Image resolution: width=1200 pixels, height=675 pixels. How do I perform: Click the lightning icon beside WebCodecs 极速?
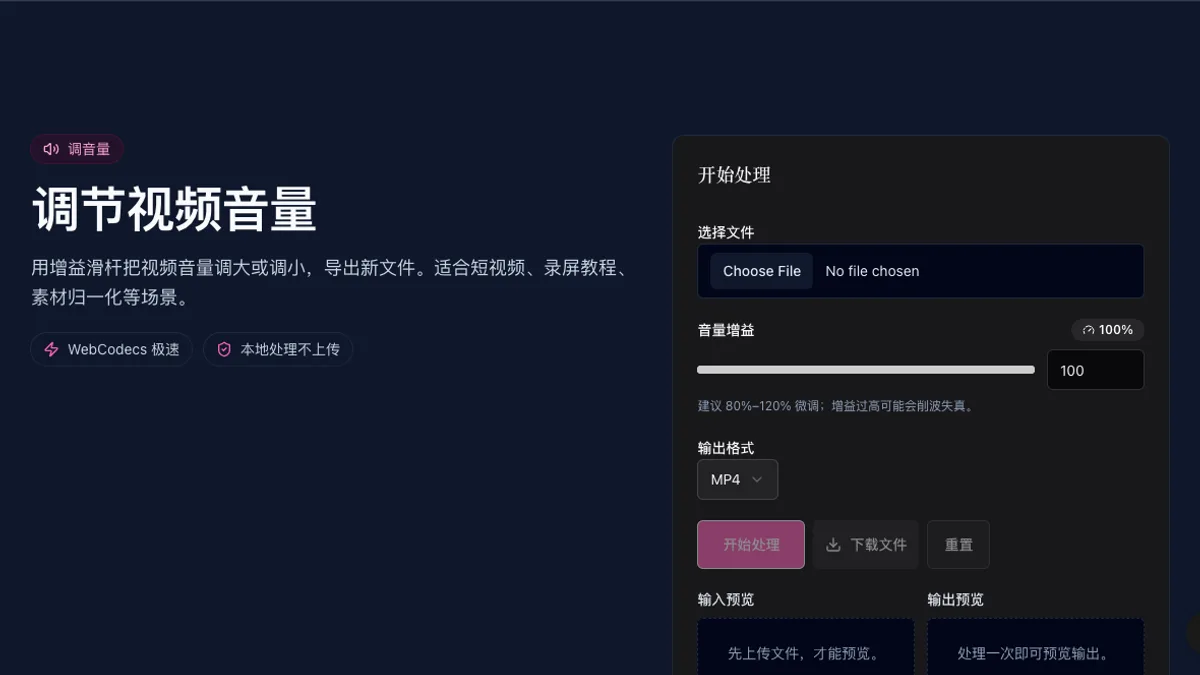[x=51, y=350]
